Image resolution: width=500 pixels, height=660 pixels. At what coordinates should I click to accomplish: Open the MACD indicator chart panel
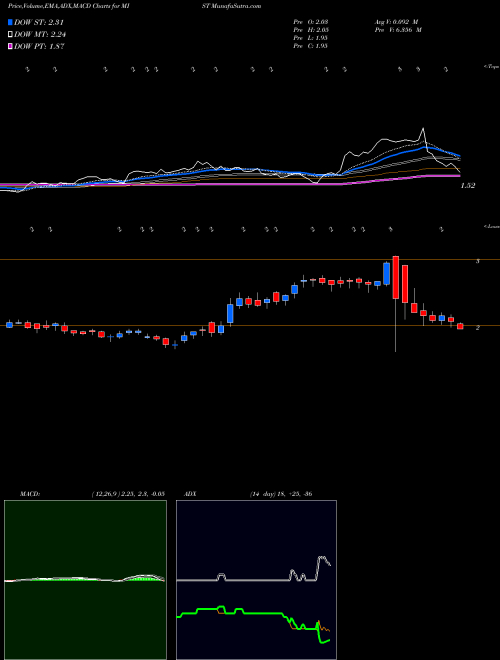click(85, 580)
